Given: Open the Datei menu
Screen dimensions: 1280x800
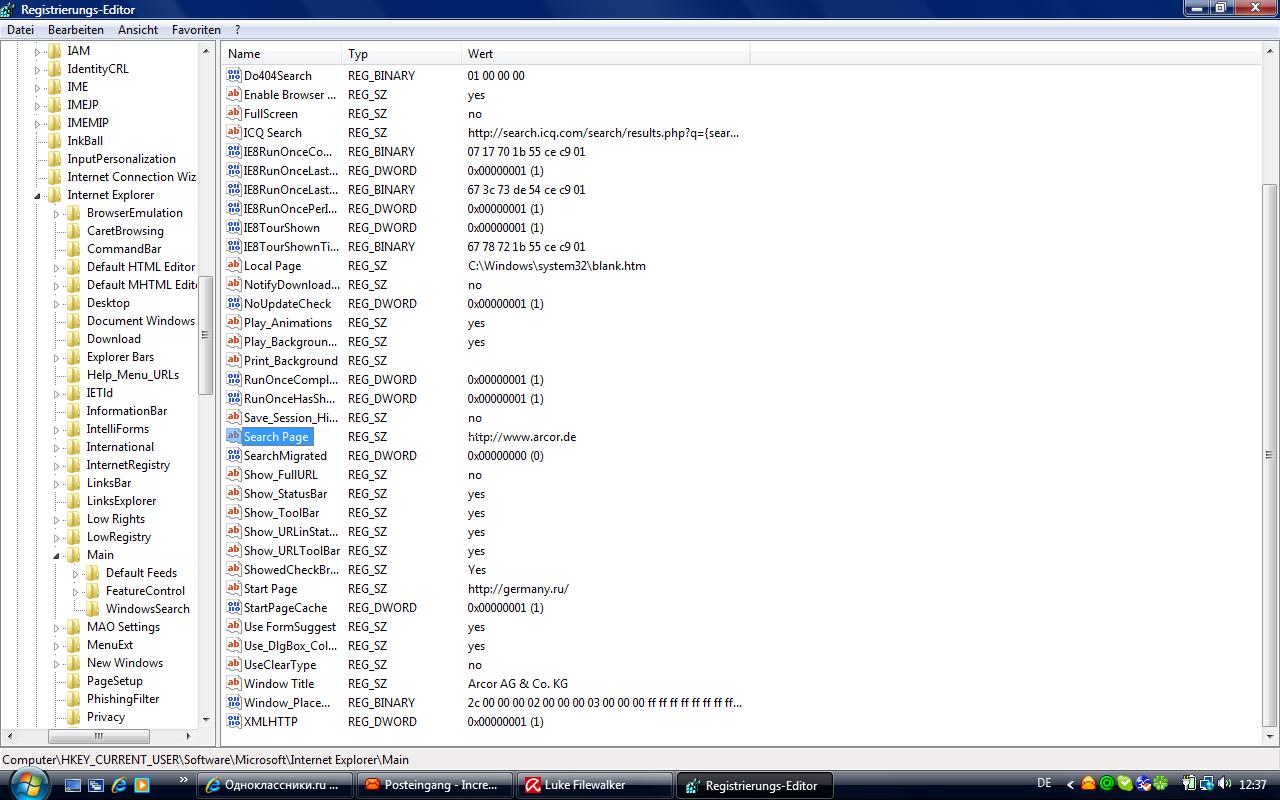Looking at the screenshot, I should (x=20, y=30).
